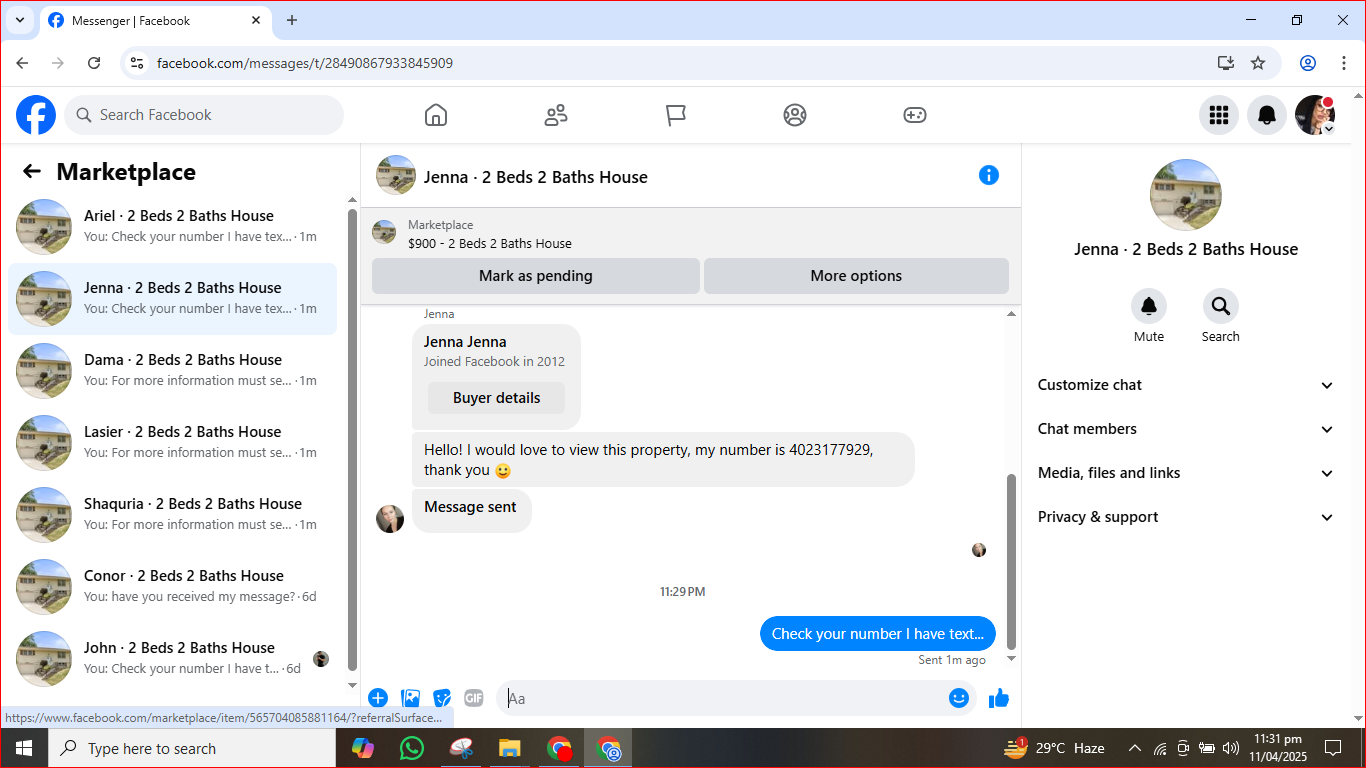
Task: Open Facebook home via the logo
Action: point(36,115)
